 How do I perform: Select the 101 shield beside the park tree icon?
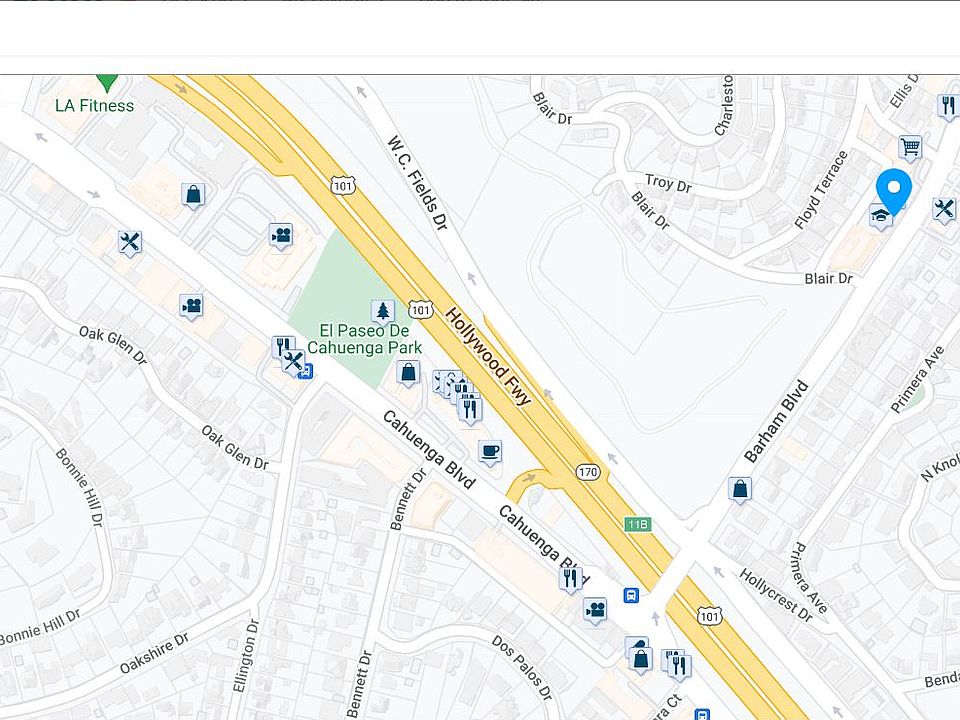tap(420, 310)
